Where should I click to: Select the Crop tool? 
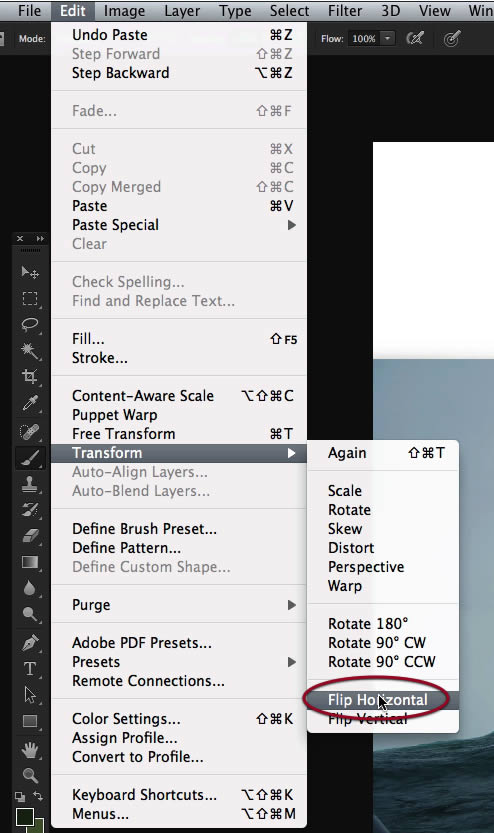(x=30, y=377)
